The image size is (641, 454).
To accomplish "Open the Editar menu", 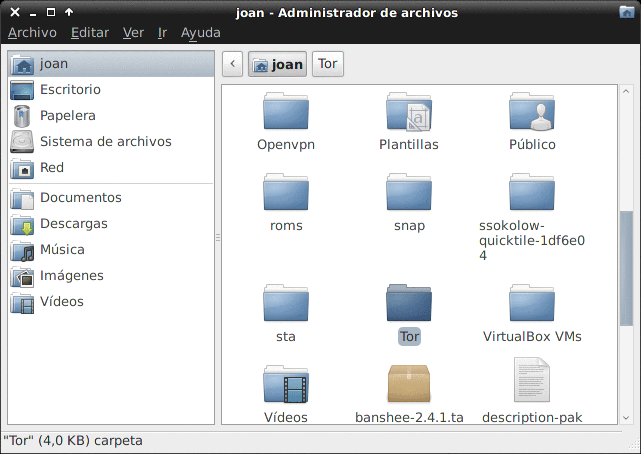I will click(90, 33).
